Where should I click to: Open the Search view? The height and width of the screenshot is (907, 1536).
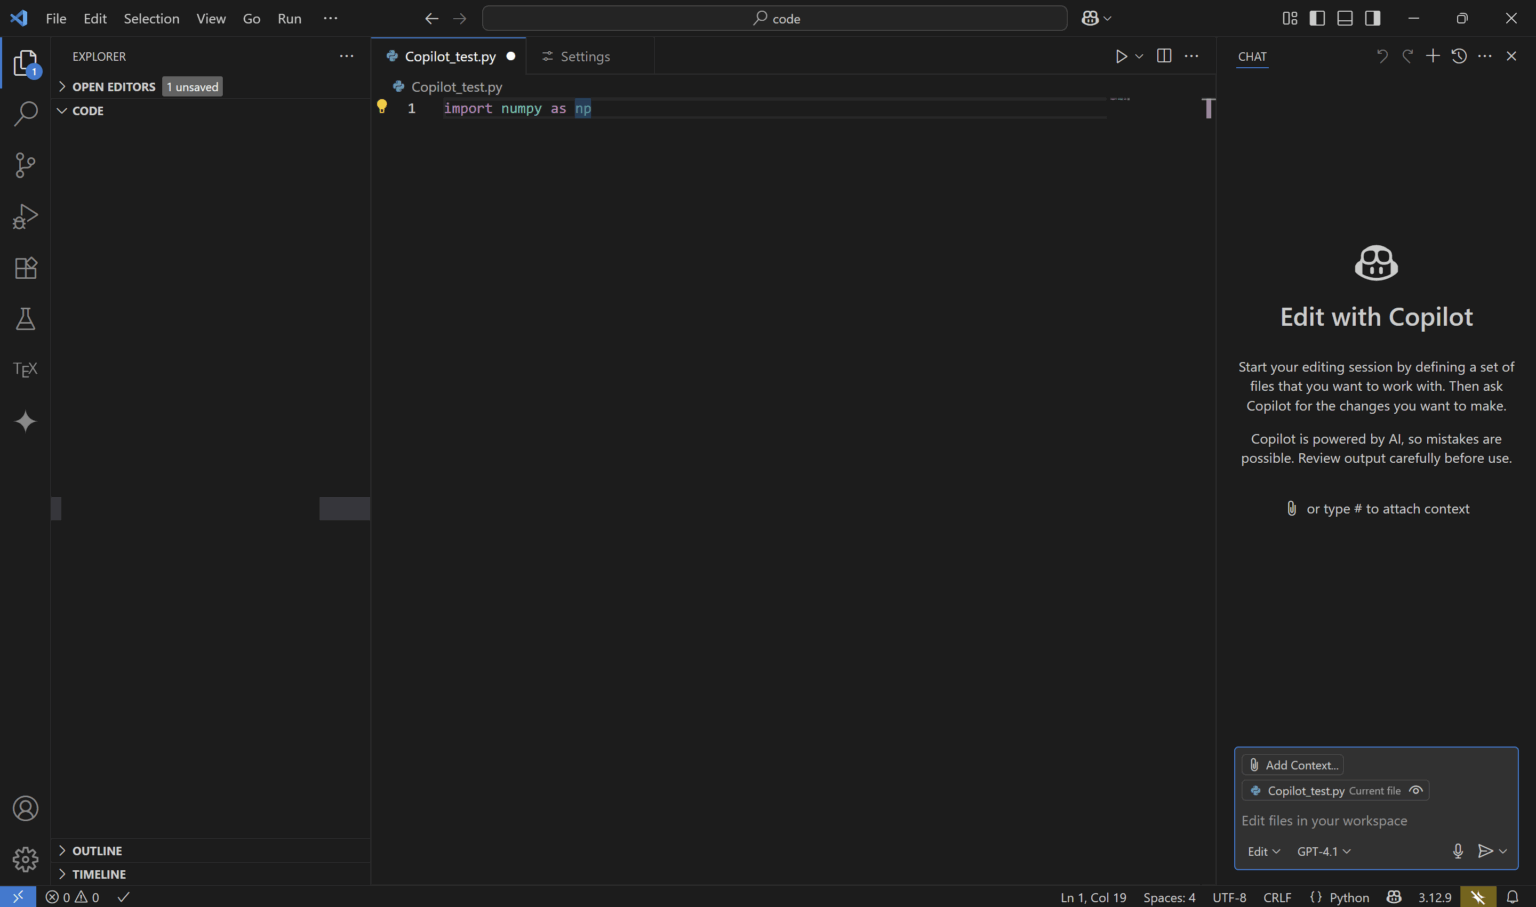pos(25,114)
